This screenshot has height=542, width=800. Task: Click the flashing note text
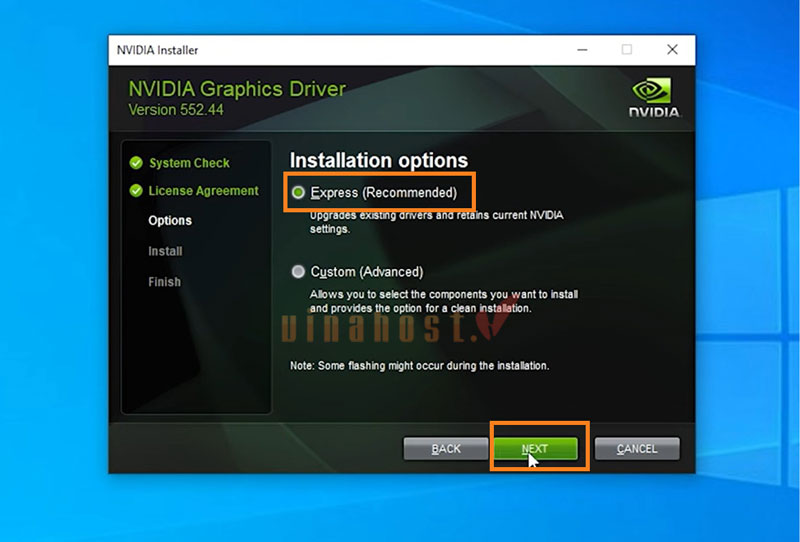point(419,366)
